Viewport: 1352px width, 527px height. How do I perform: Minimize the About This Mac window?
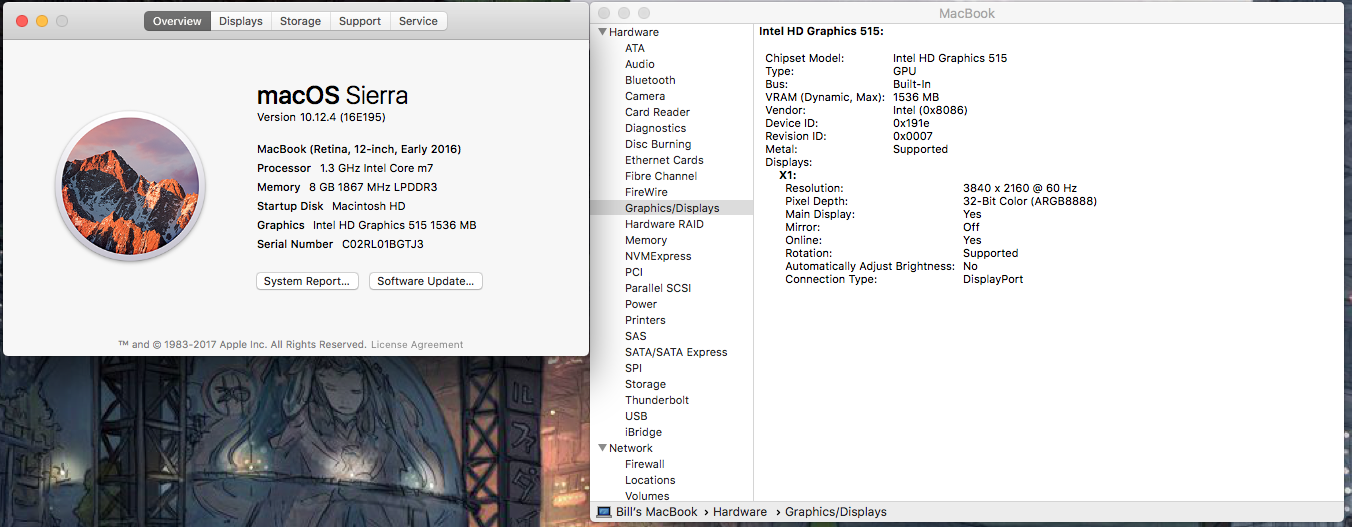tap(41, 21)
